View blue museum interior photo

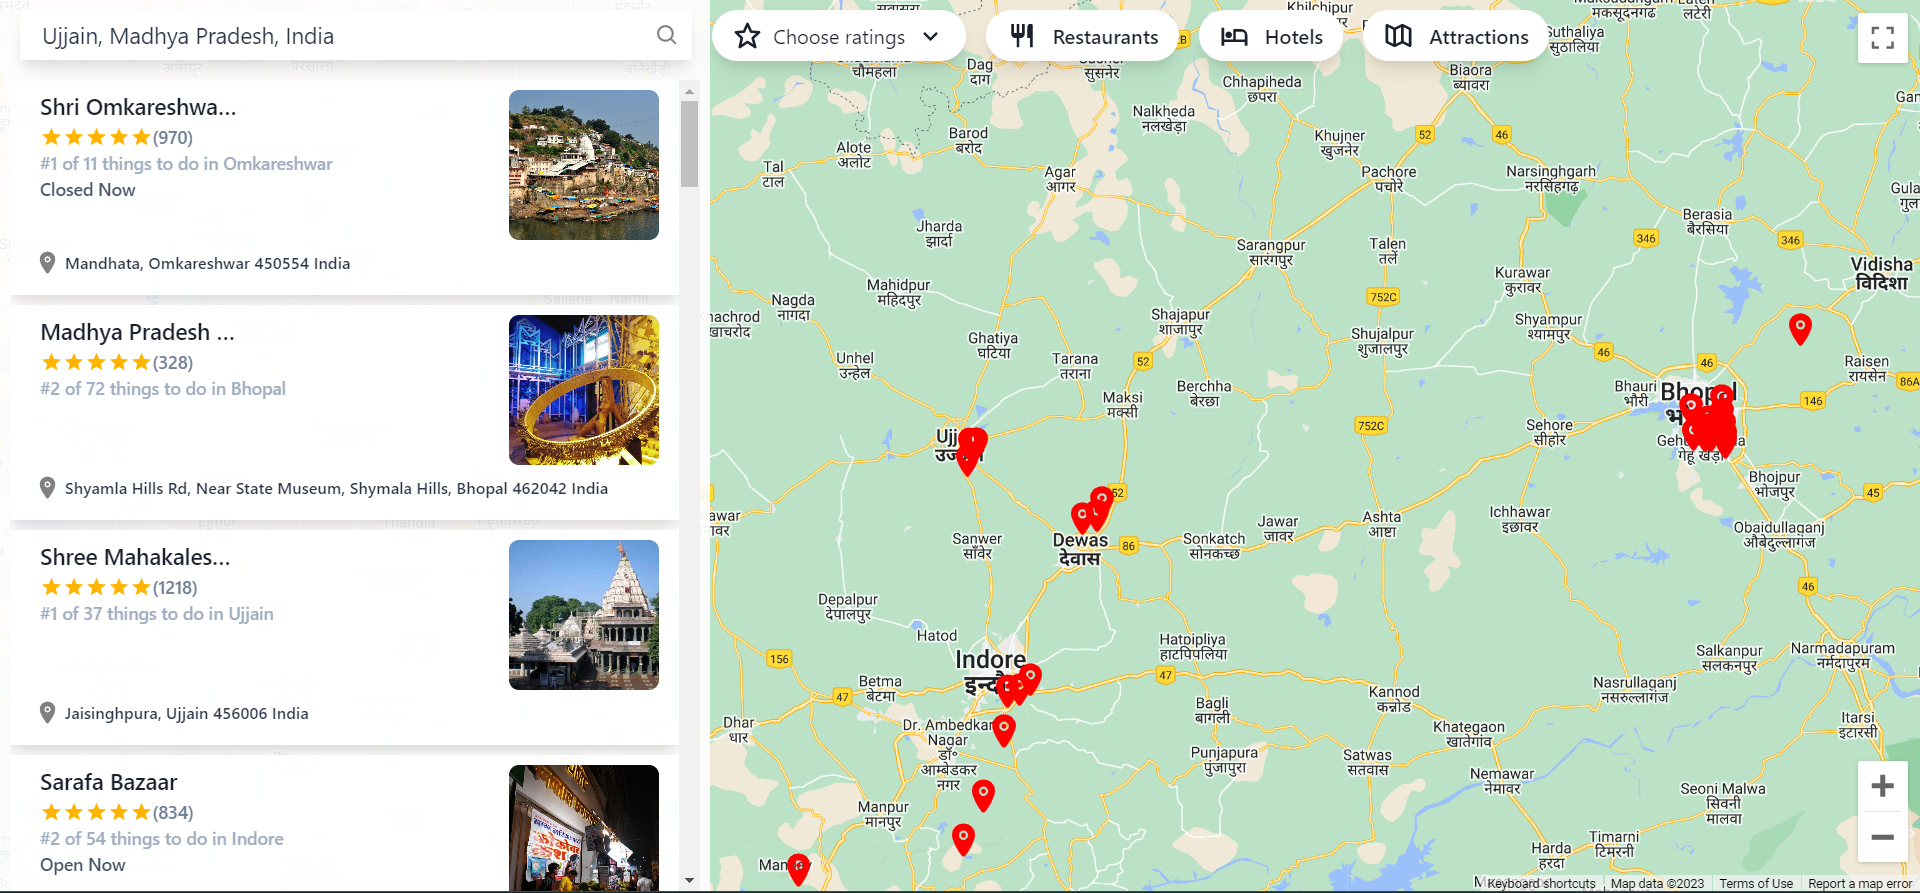(584, 390)
